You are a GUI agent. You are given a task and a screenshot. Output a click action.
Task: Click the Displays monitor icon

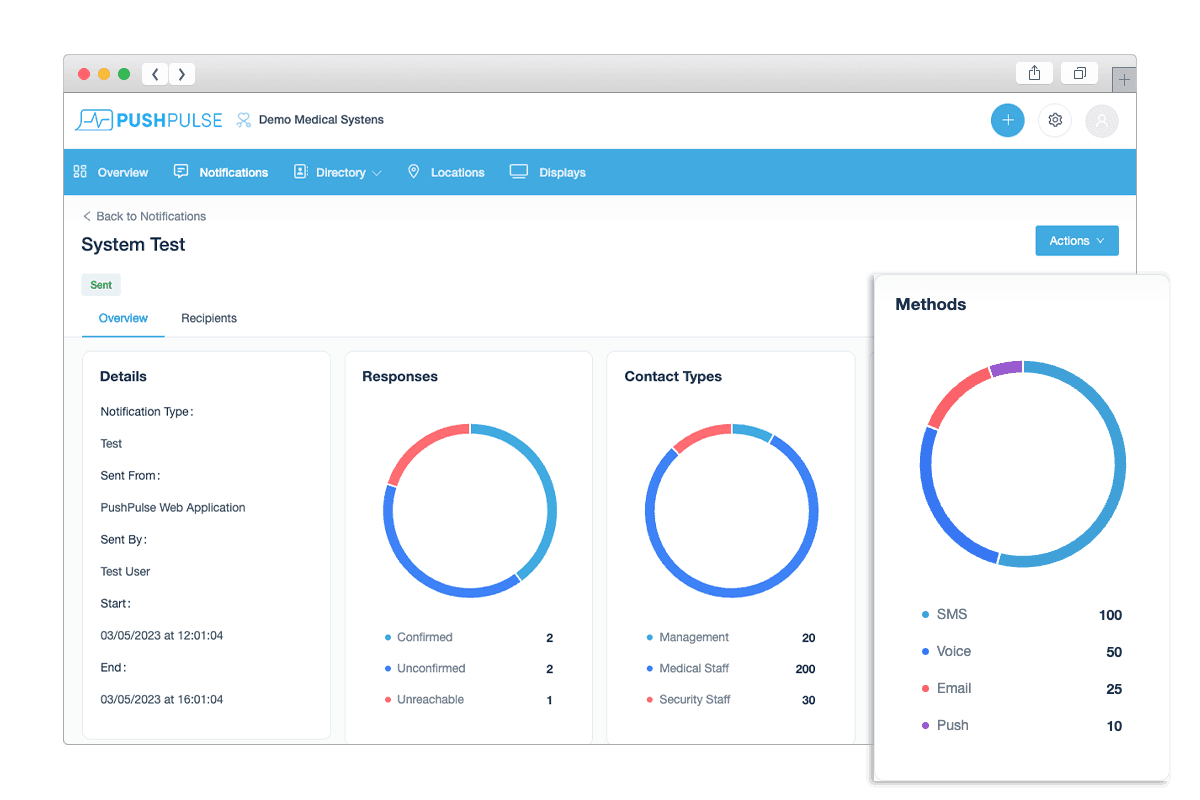click(x=519, y=172)
